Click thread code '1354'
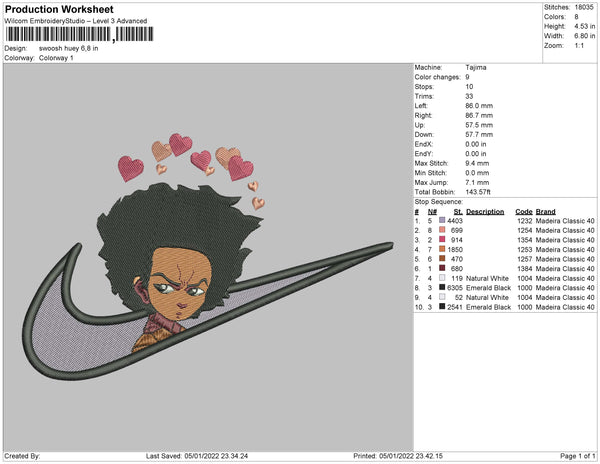 [x=525, y=240]
